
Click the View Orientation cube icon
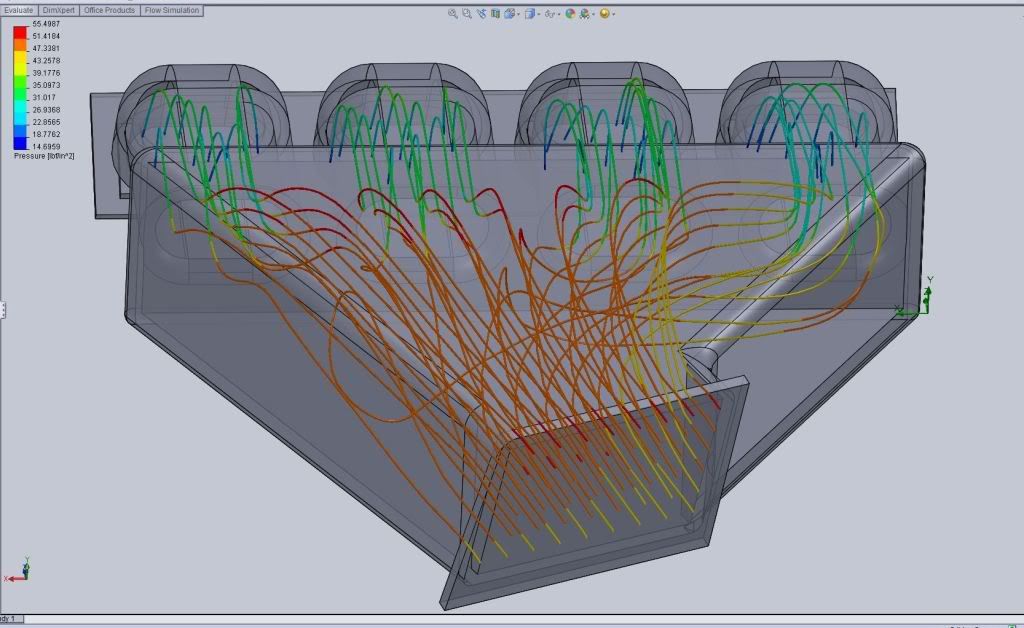(509, 14)
